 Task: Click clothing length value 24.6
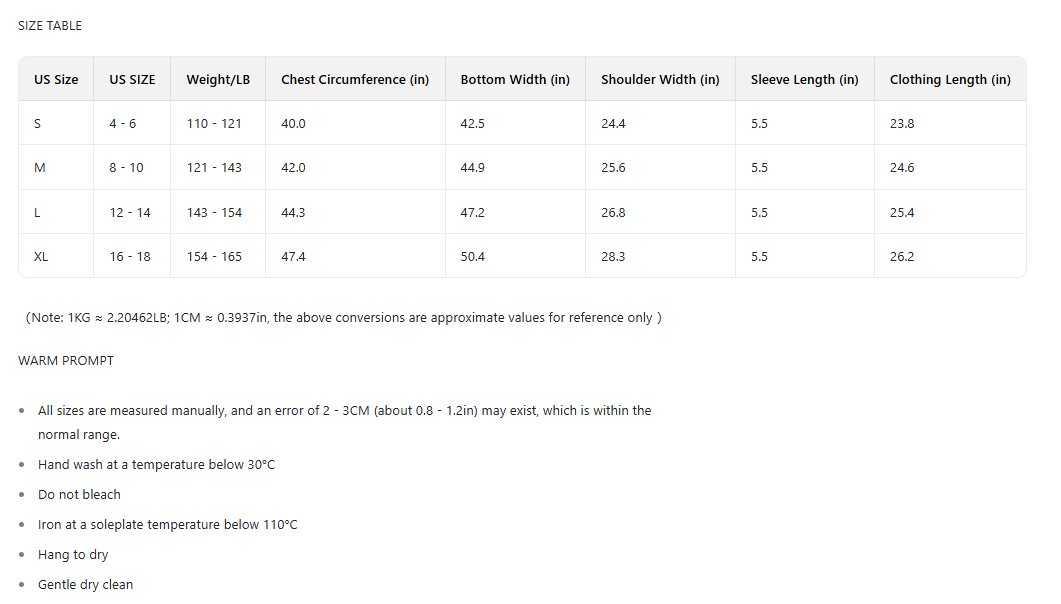click(902, 168)
